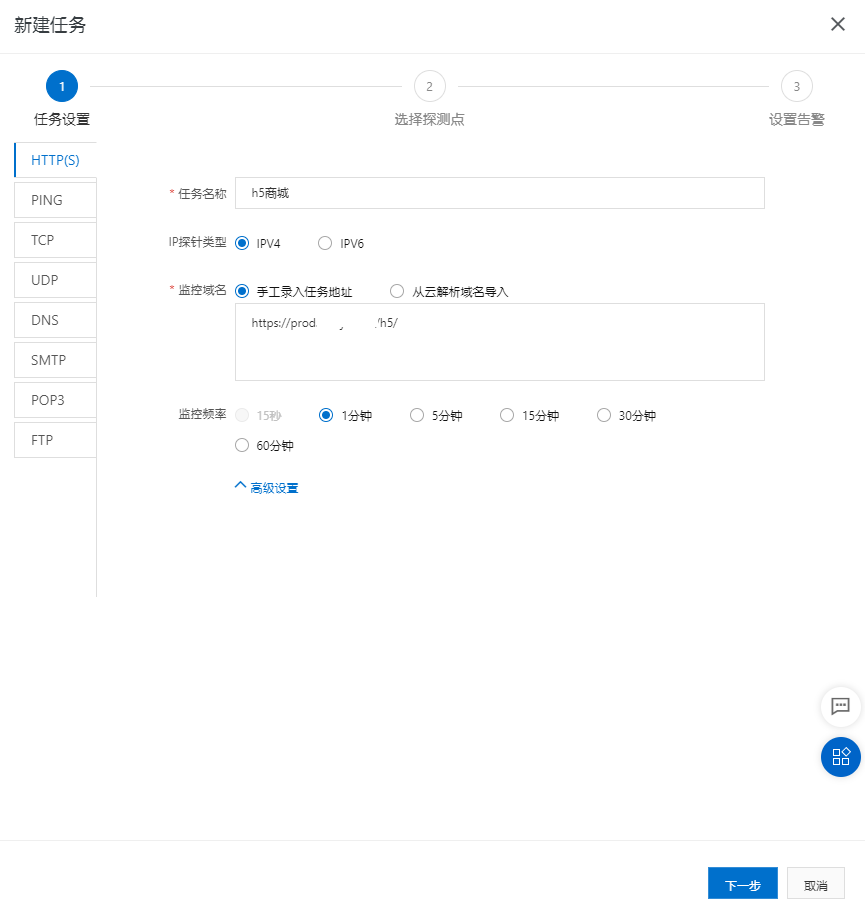Choose import from cloud DNS domain option
Image resolution: width=865 pixels, height=904 pixels.
click(x=397, y=292)
